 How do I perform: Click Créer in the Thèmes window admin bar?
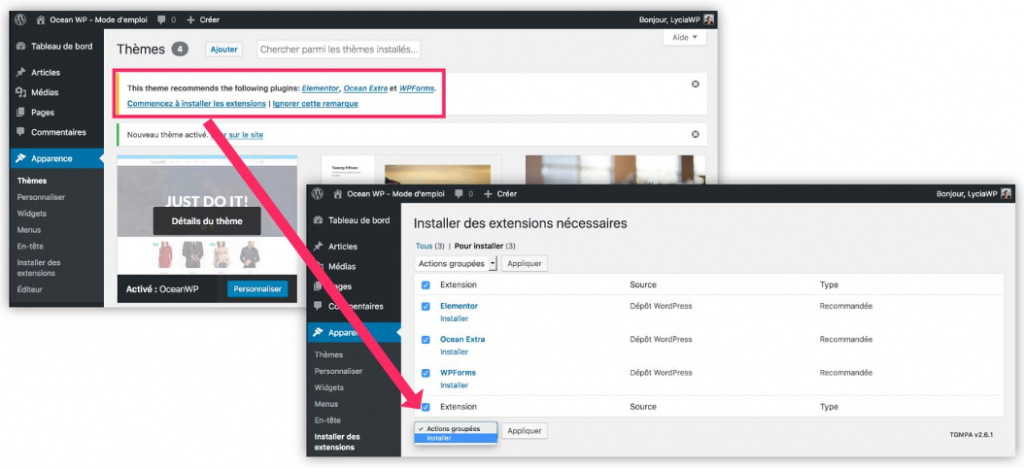pyautogui.click(x=203, y=20)
